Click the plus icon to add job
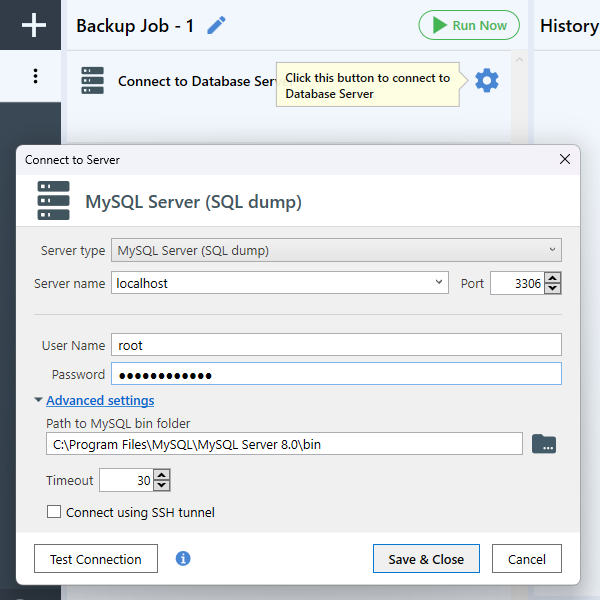Viewport: 600px width, 600px height. 34,25
